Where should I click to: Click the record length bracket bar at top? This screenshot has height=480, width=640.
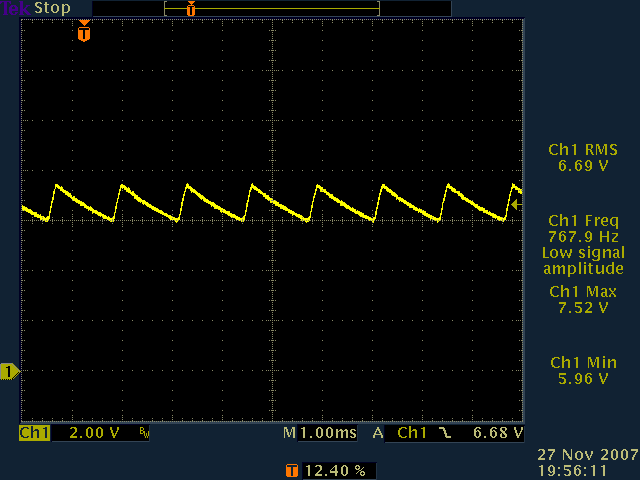click(x=272, y=9)
